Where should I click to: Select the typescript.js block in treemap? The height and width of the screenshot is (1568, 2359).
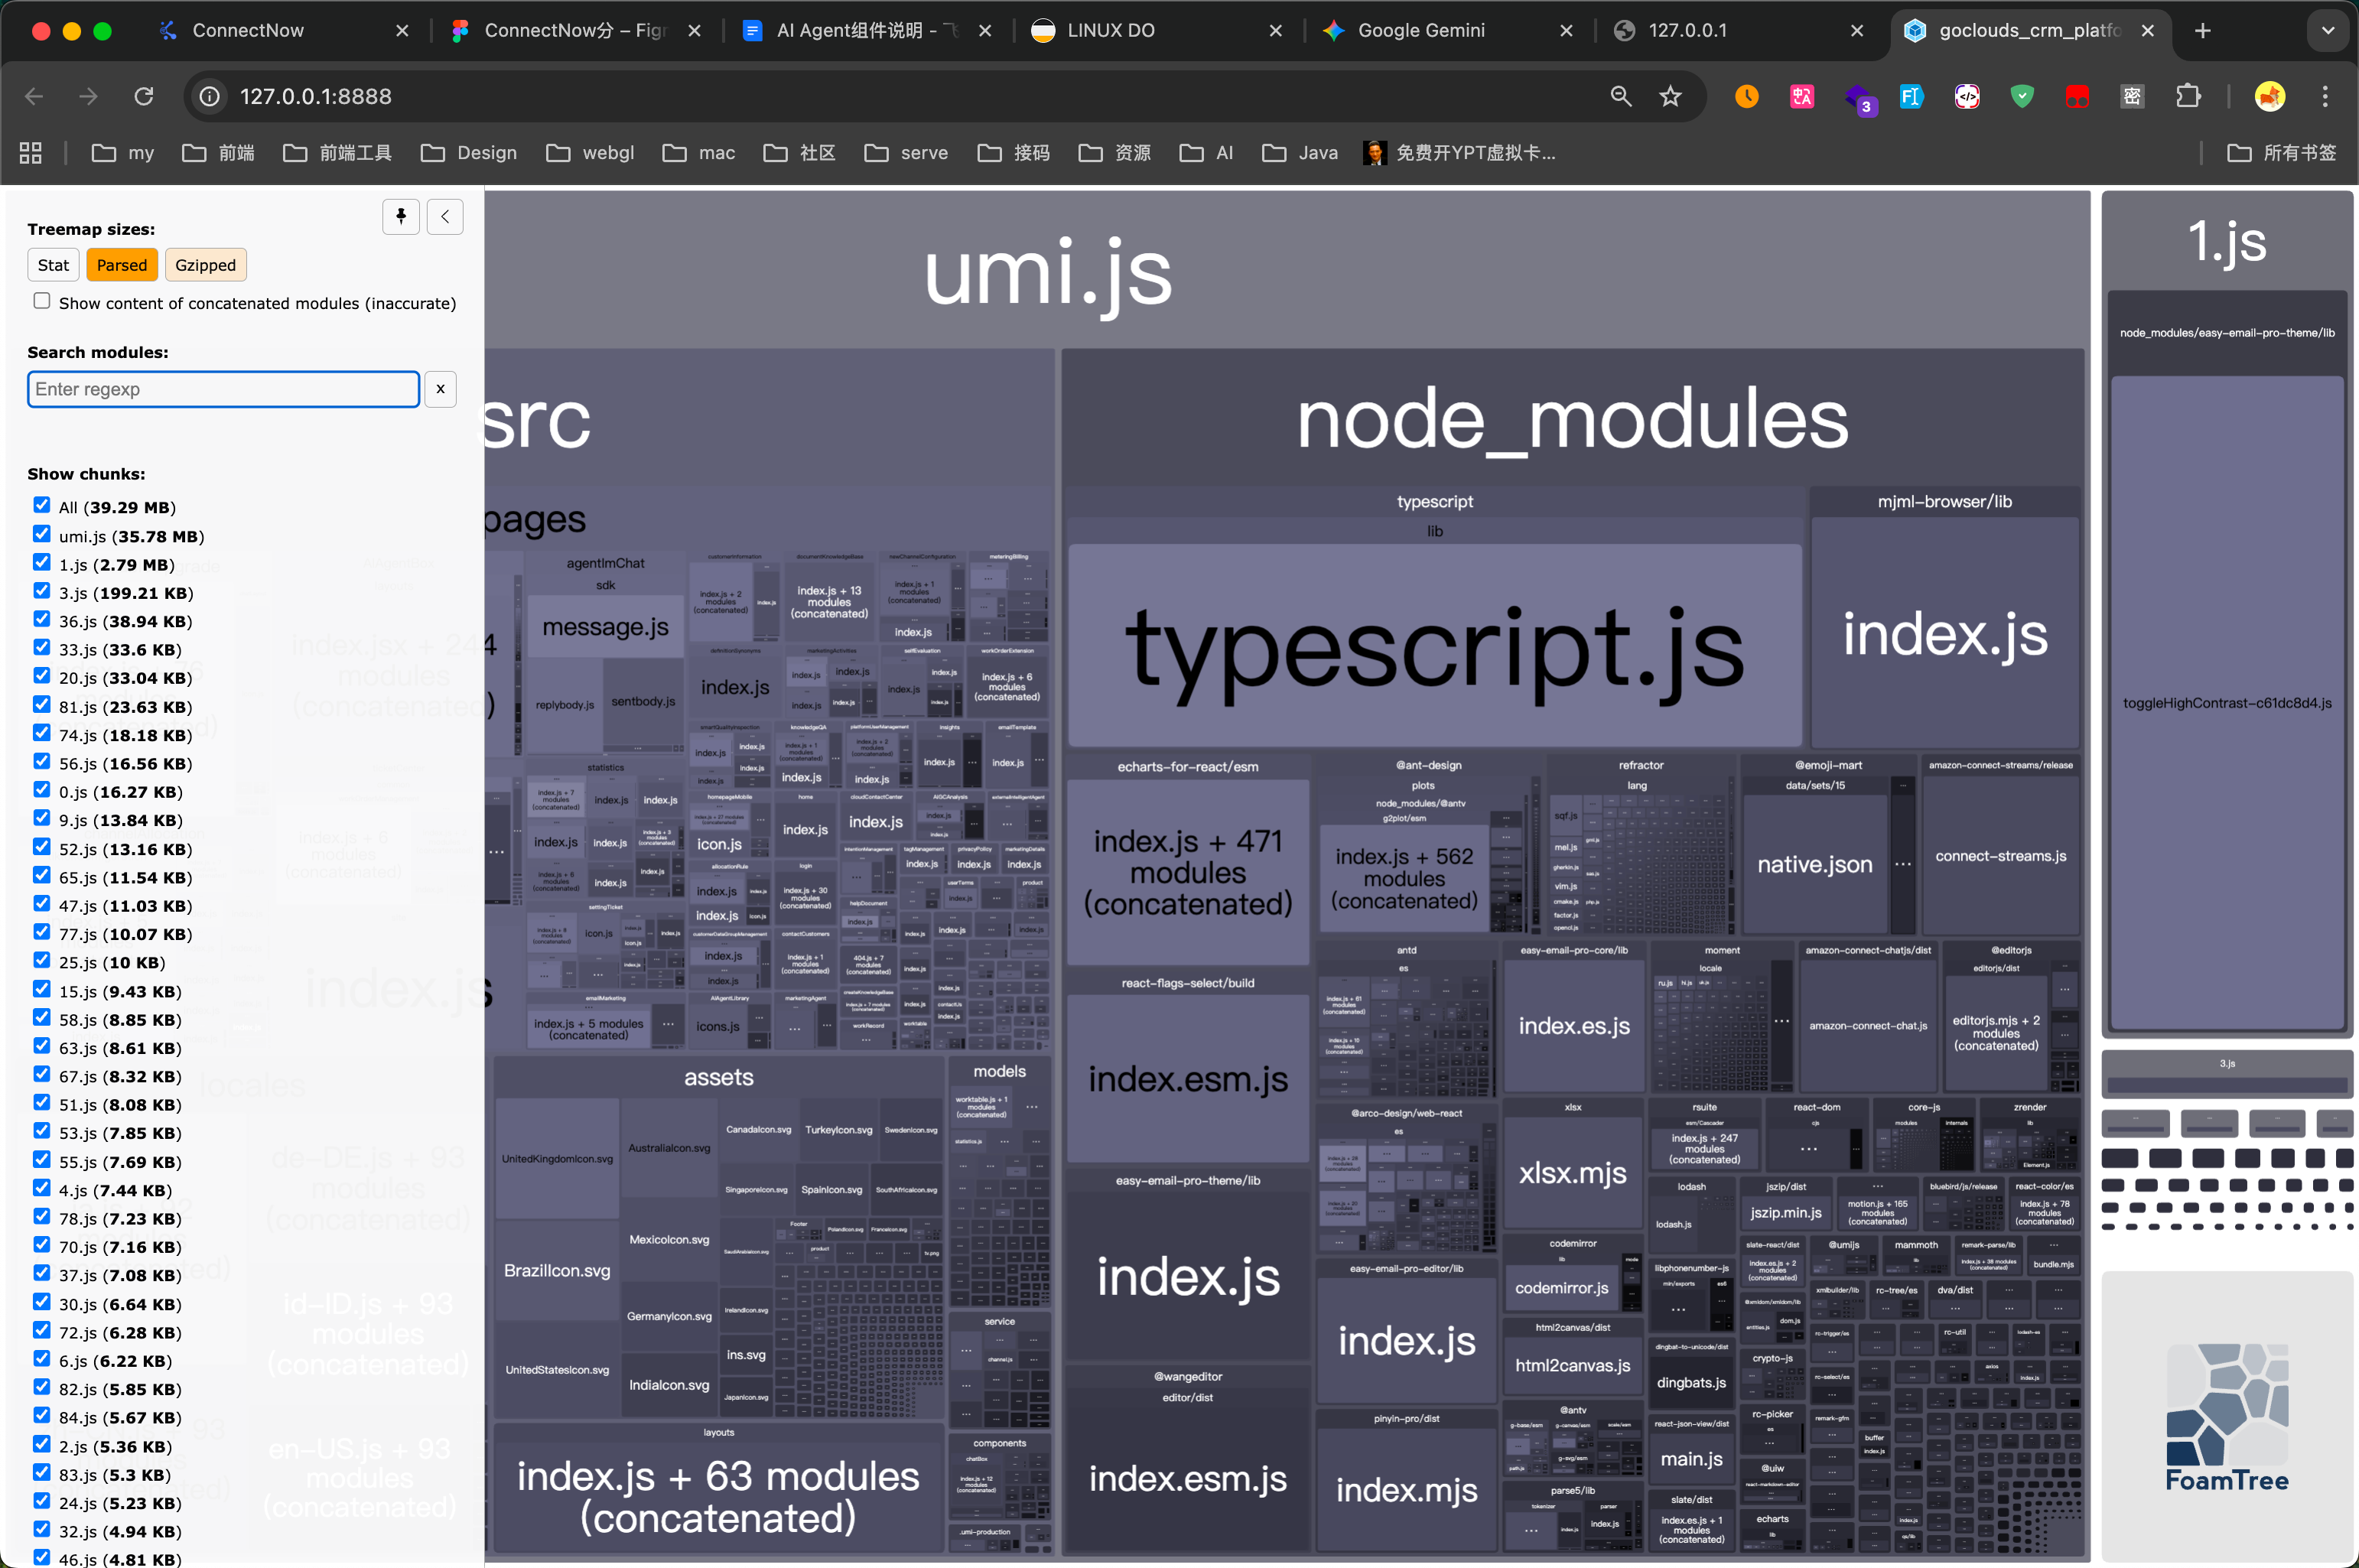tap(1435, 646)
